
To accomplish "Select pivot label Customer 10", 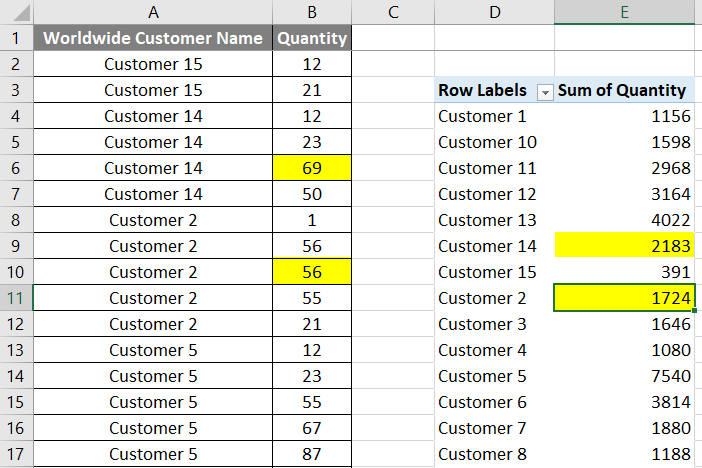I will pos(494,142).
